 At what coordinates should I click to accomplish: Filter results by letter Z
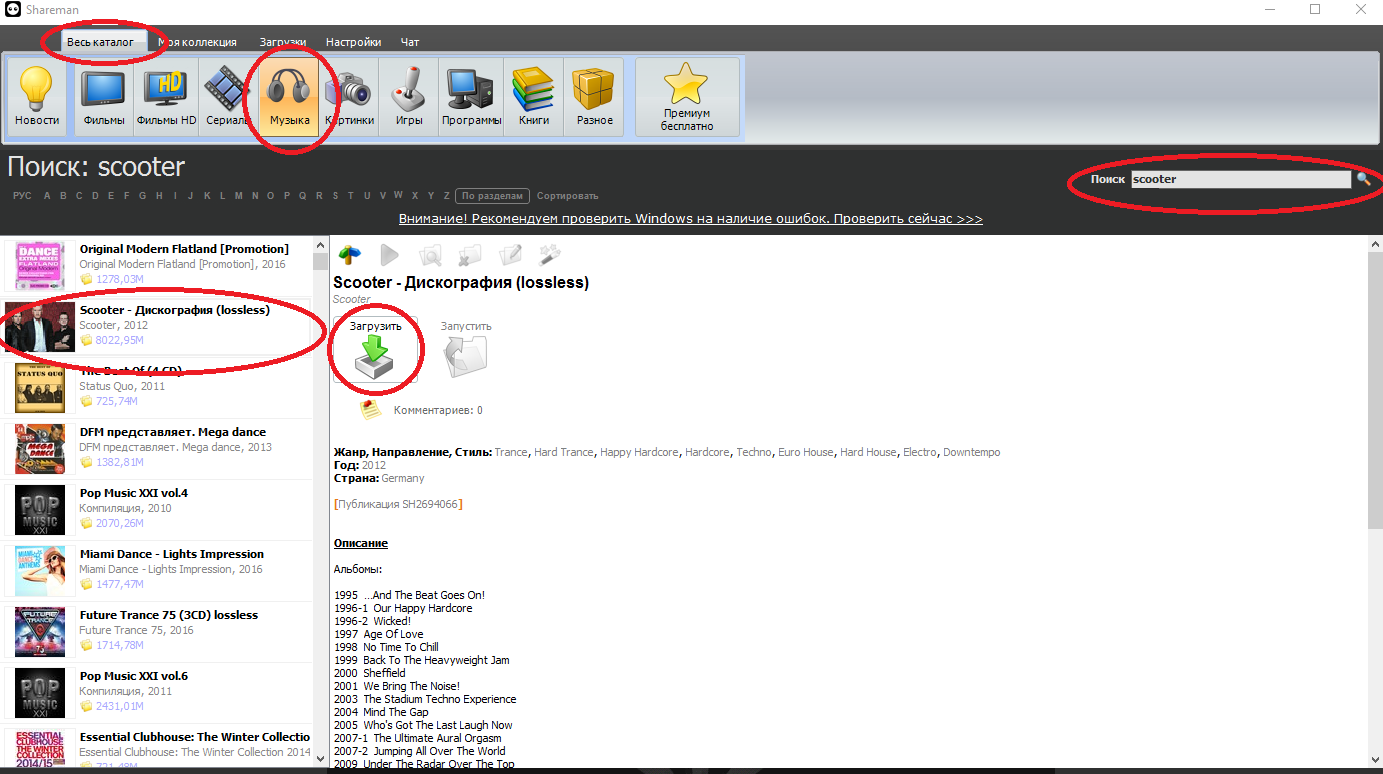[x=446, y=196]
